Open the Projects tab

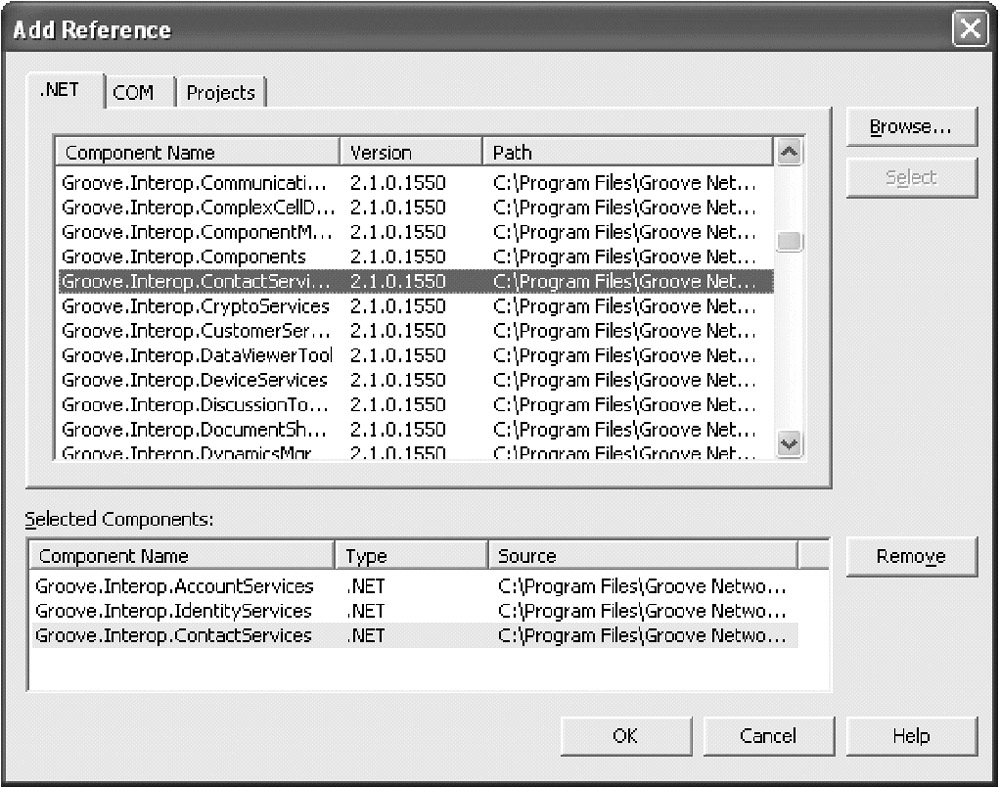pos(220,93)
